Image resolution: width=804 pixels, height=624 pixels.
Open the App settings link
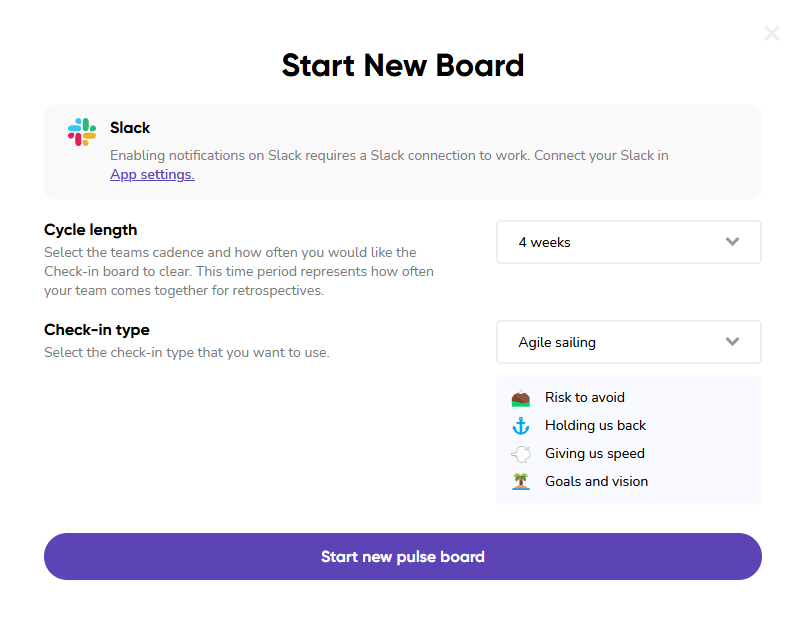coord(152,174)
